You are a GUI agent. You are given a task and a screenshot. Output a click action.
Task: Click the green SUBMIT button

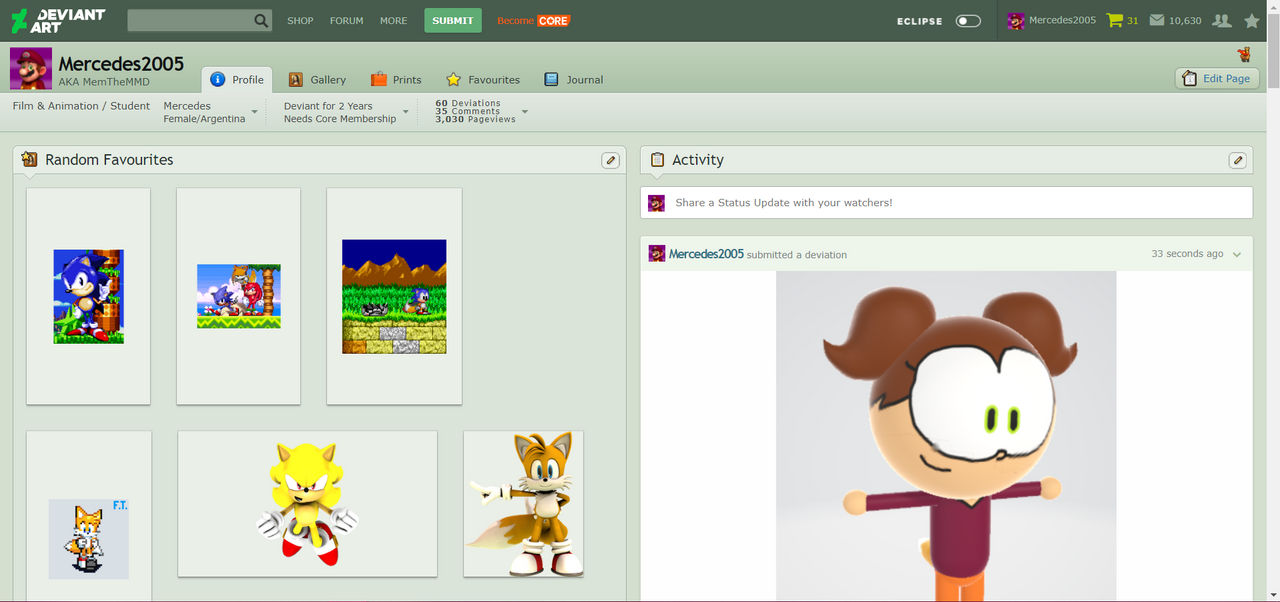tap(453, 20)
